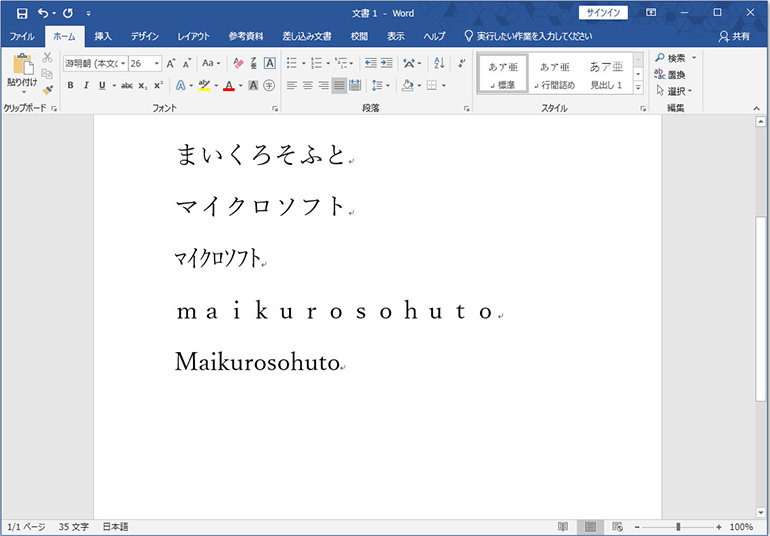Image resolution: width=770 pixels, height=536 pixels.
Task: Switch to web layout view in status bar
Action: click(618, 527)
